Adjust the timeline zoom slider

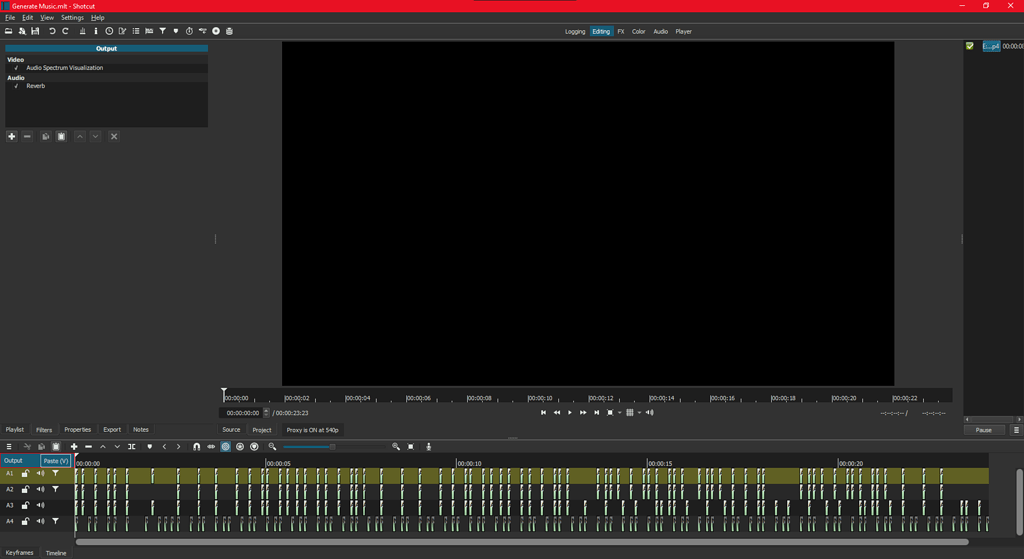[x=333, y=447]
